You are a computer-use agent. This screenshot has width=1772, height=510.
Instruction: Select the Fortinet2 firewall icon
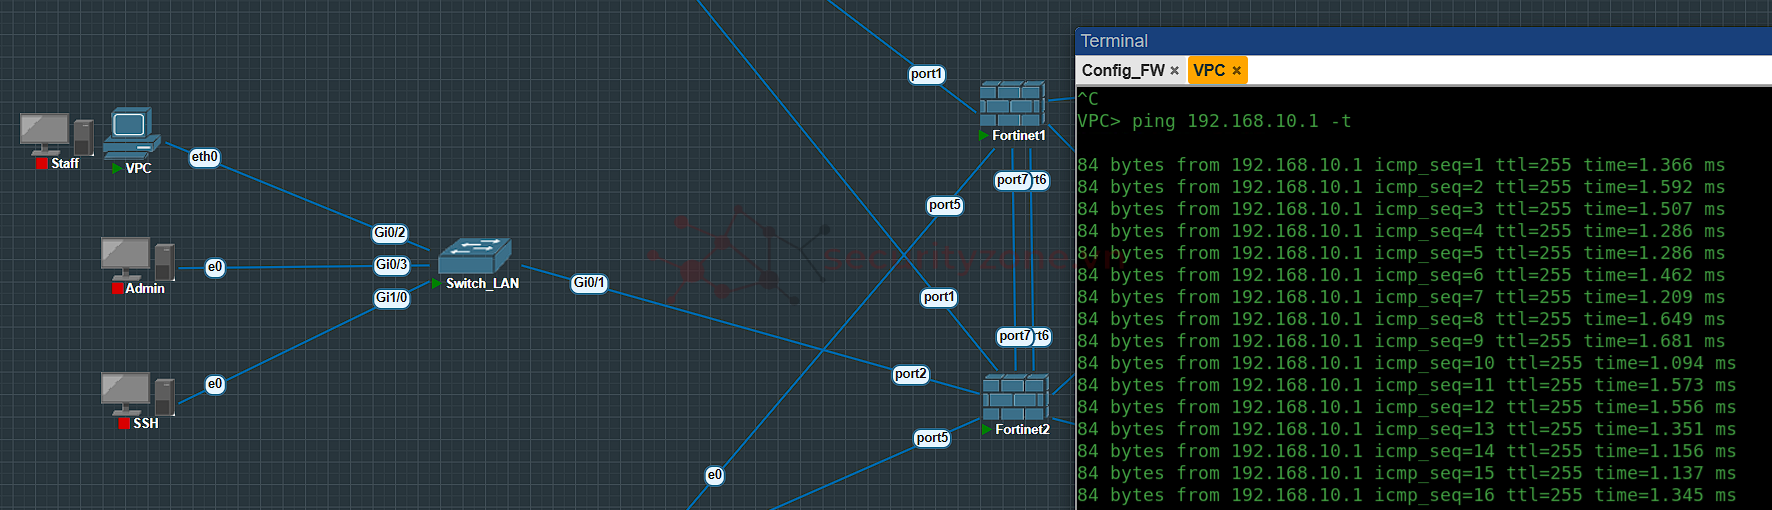click(1015, 397)
